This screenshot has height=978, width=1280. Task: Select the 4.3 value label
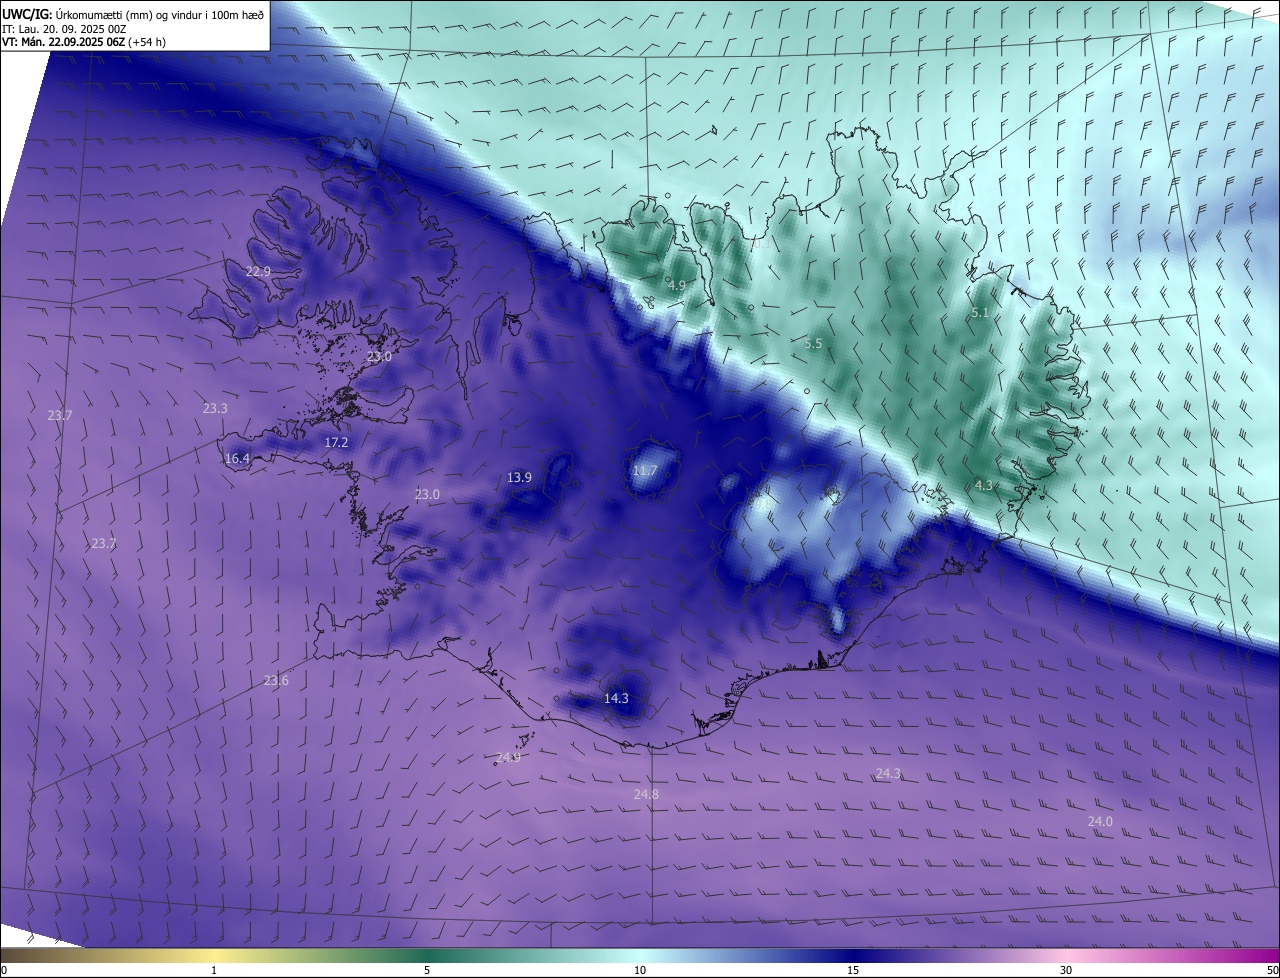984,485
